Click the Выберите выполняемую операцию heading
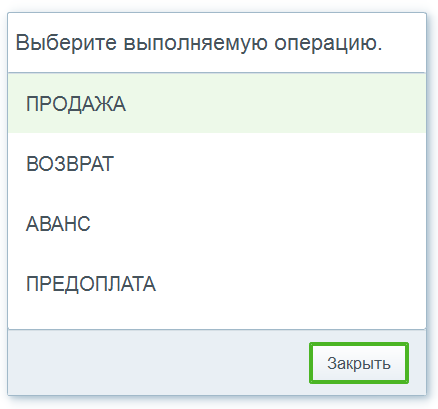Screen dimensions: 438x409 click(199, 43)
